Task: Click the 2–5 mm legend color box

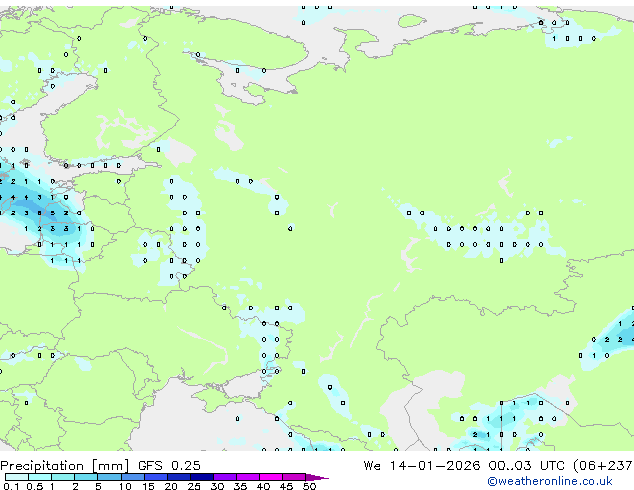Action: (86, 477)
